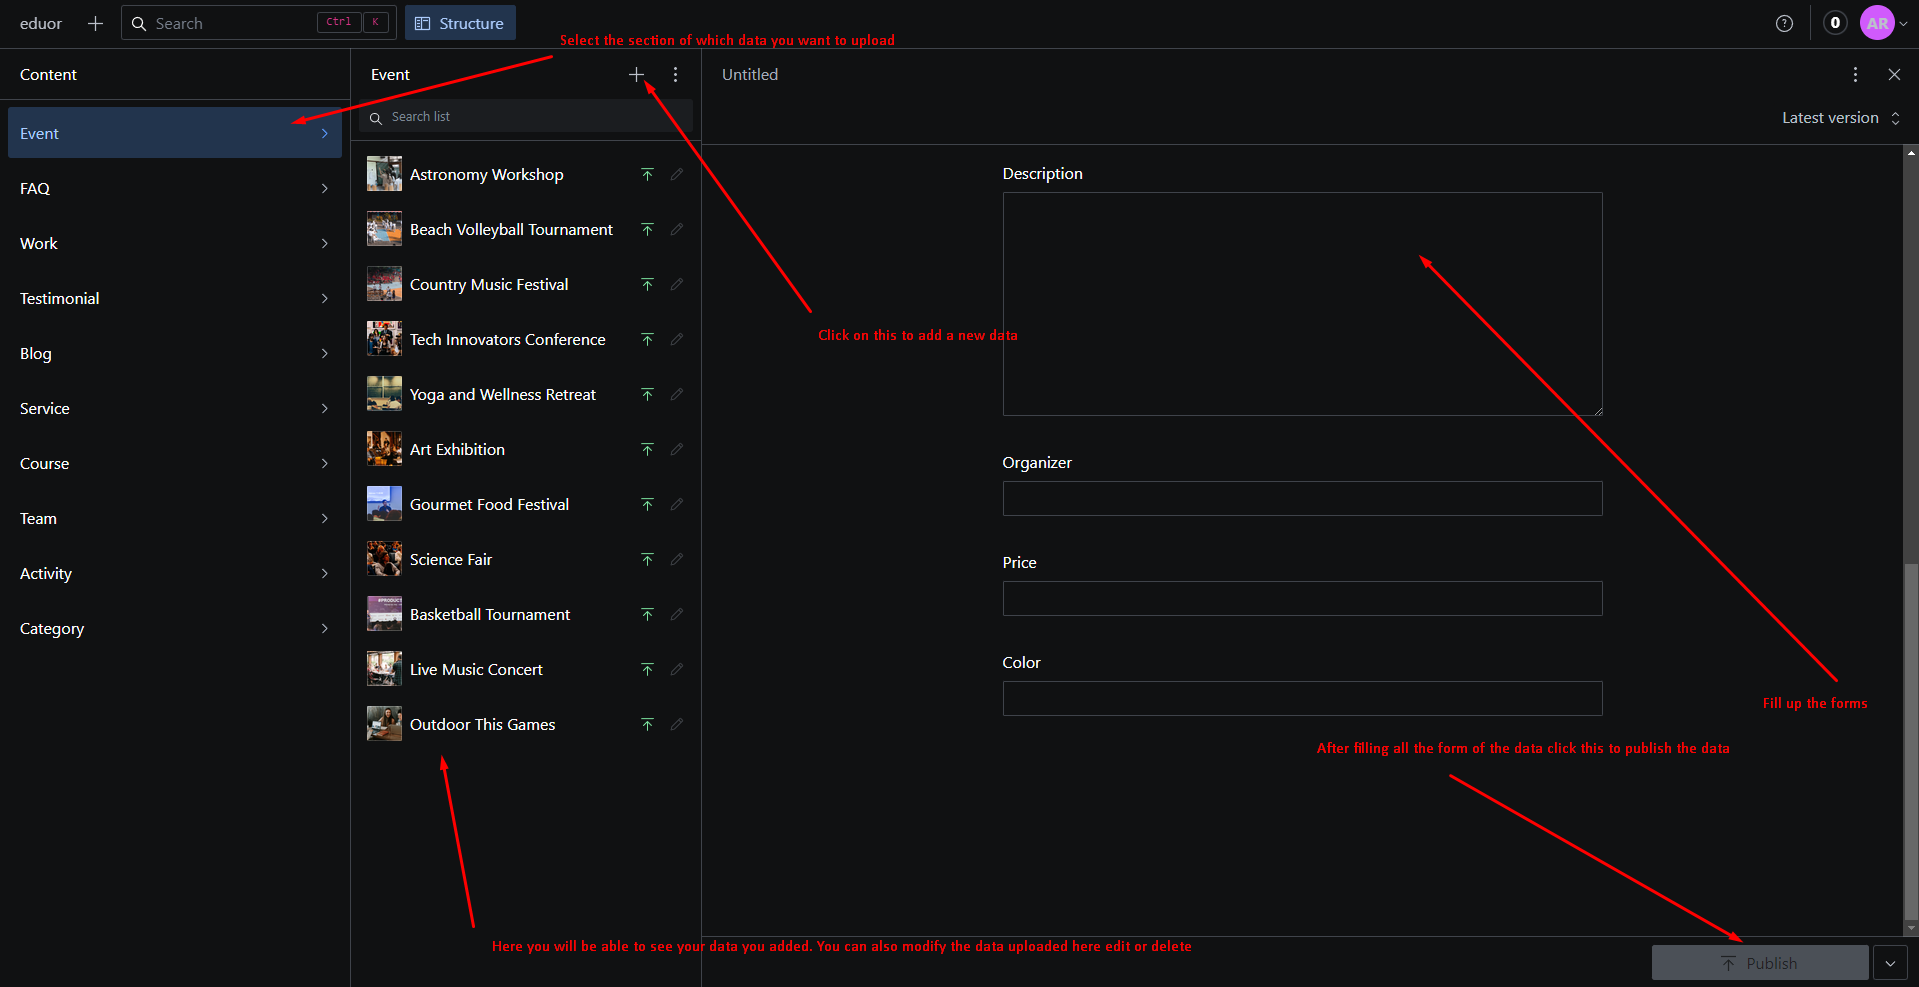Click the Color input field
Image resolution: width=1919 pixels, height=987 pixels.
1302,699
